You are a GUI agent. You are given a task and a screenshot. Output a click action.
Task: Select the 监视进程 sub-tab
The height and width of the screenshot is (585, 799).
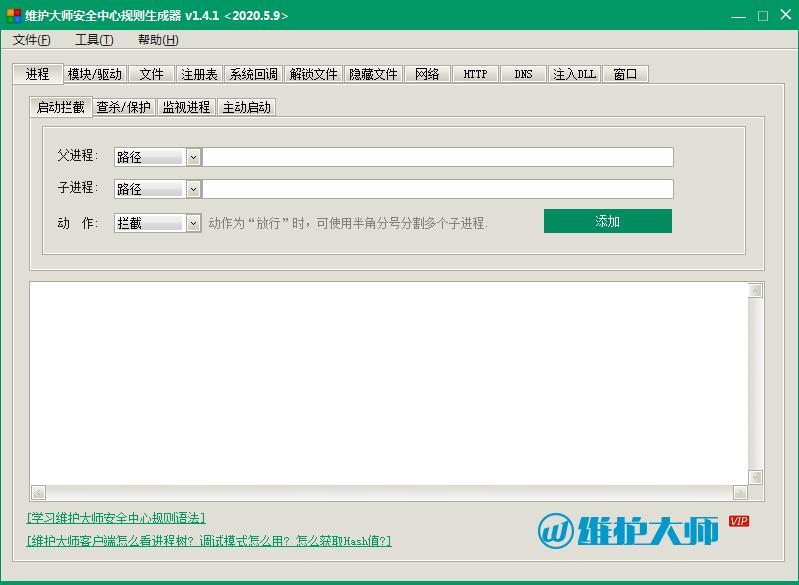(187, 107)
